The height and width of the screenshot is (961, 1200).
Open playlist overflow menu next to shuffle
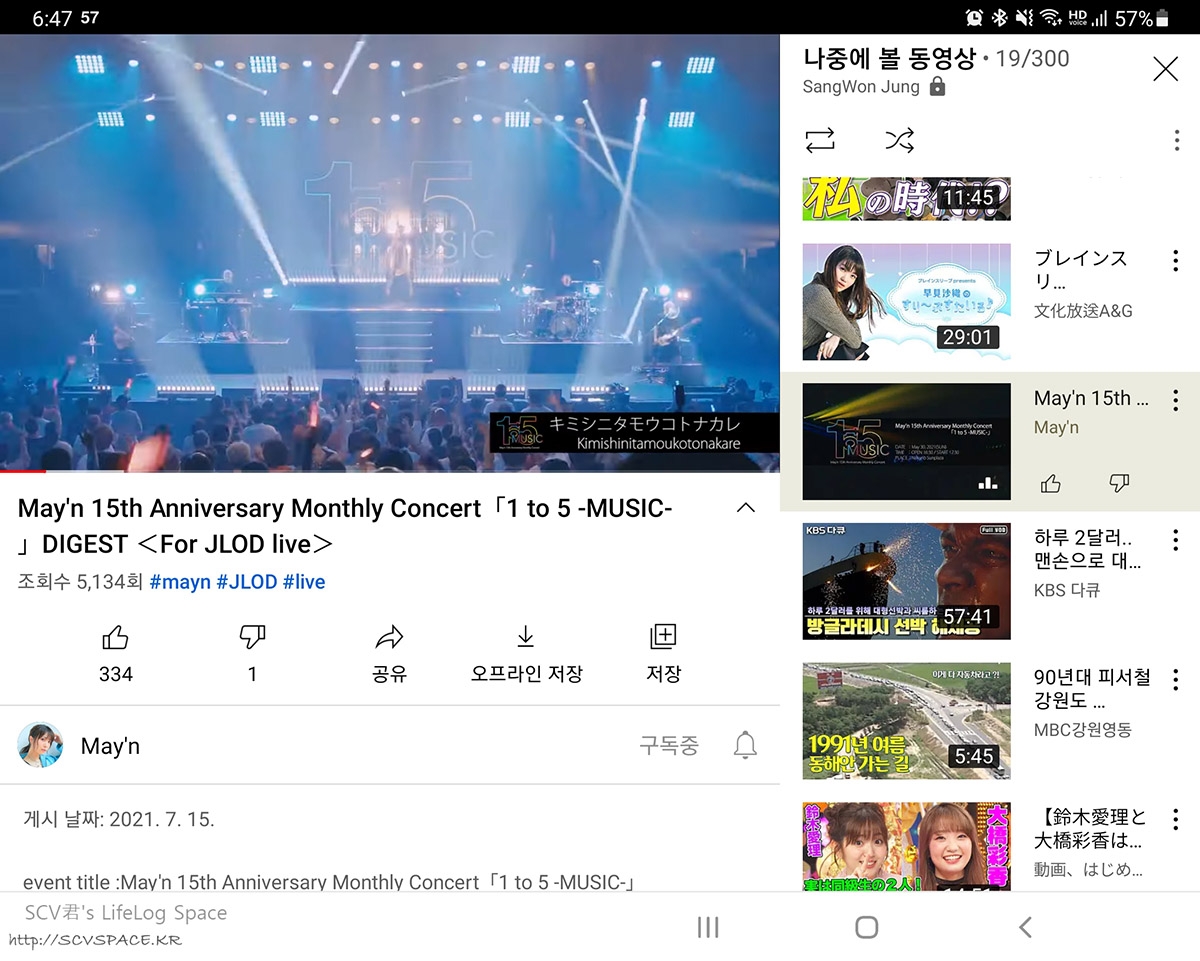tap(1176, 141)
